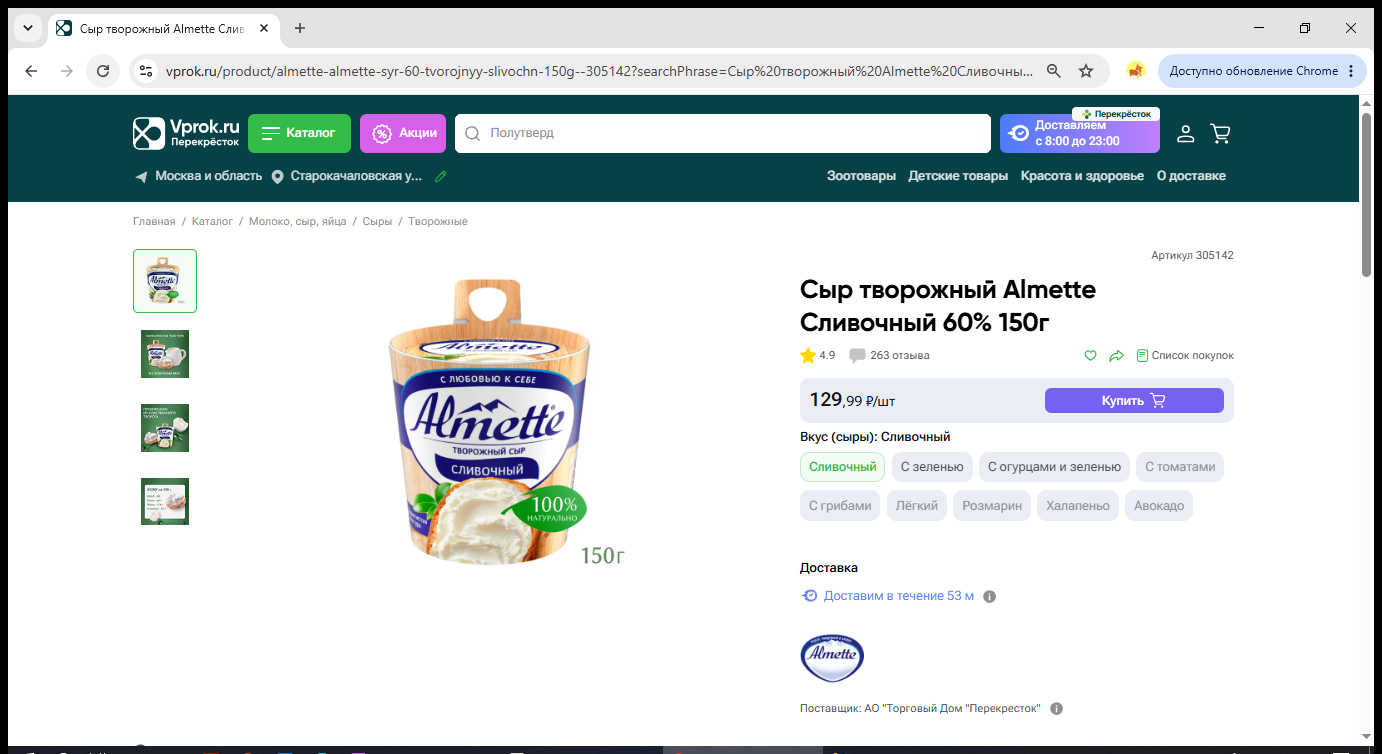Open the shopping cart icon
The image size is (1382, 754).
point(1220,133)
